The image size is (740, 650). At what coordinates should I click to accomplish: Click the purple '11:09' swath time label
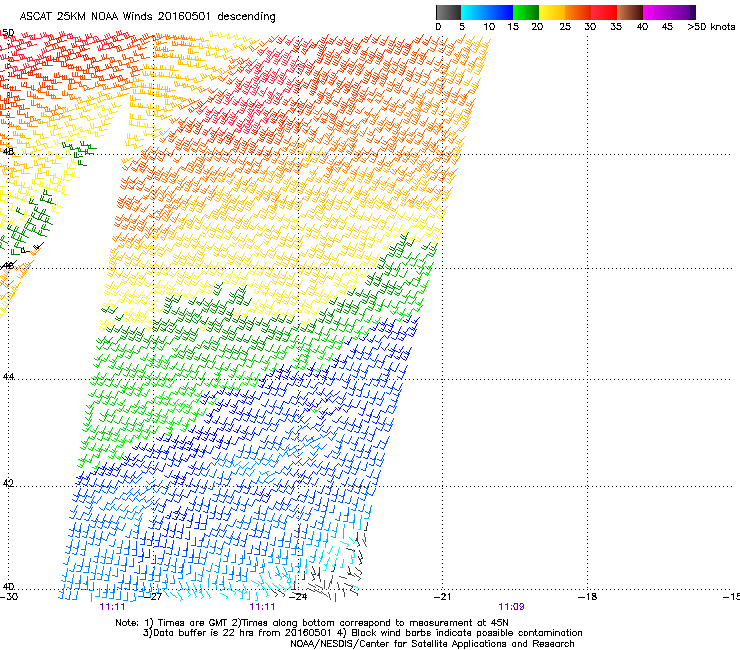click(512, 607)
